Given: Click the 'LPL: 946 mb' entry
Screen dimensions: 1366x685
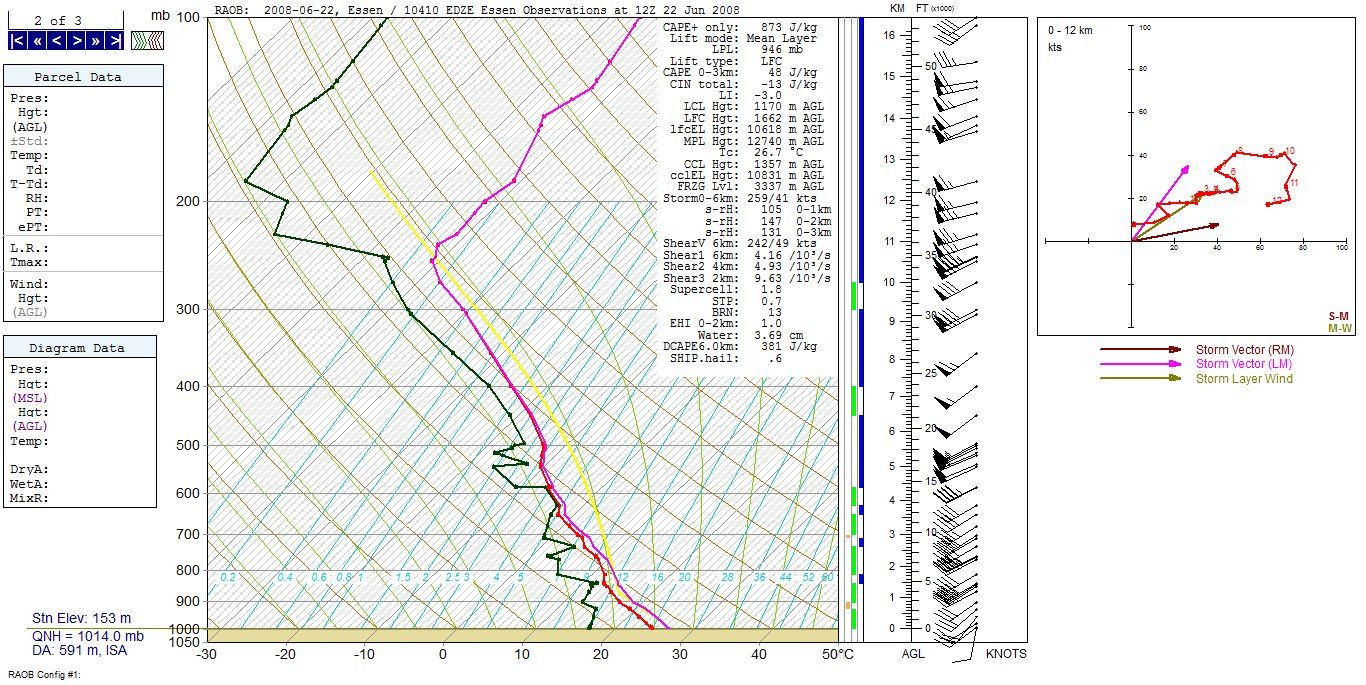Looking at the screenshot, I should [759, 49].
